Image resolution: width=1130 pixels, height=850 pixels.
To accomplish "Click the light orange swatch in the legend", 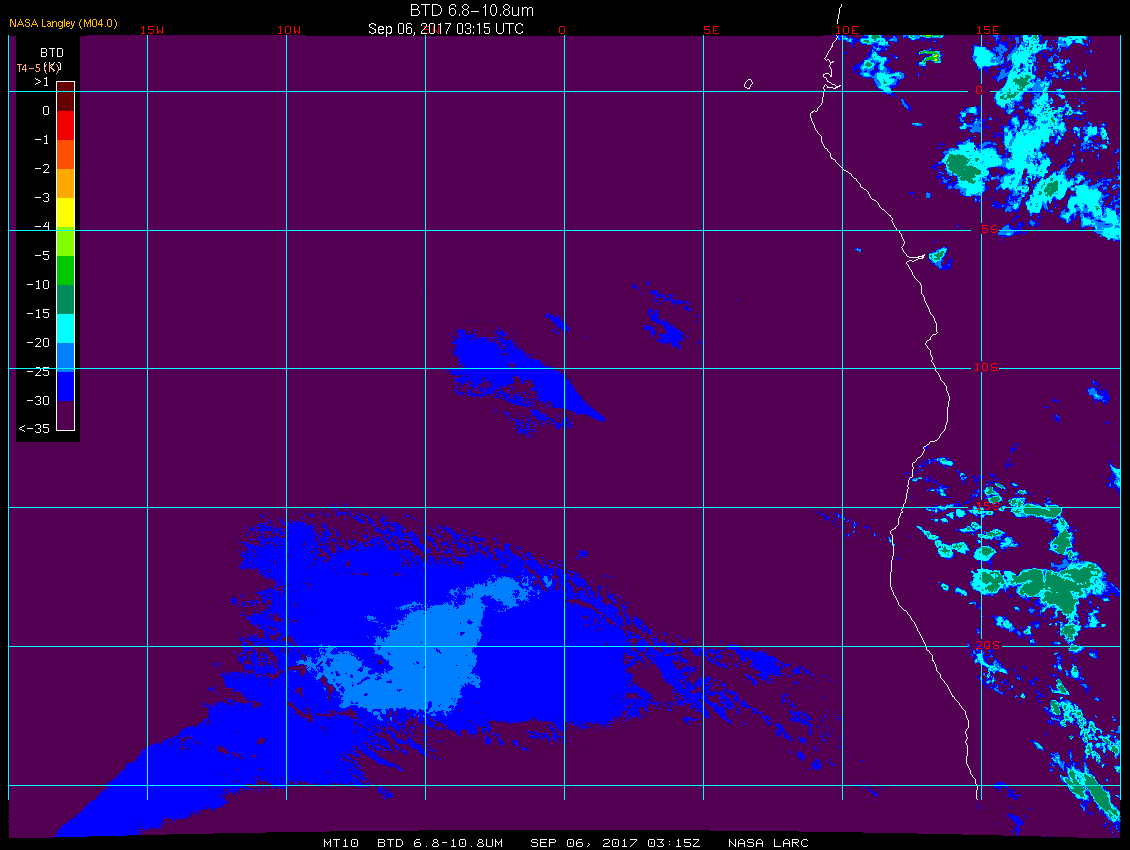I will (x=66, y=183).
